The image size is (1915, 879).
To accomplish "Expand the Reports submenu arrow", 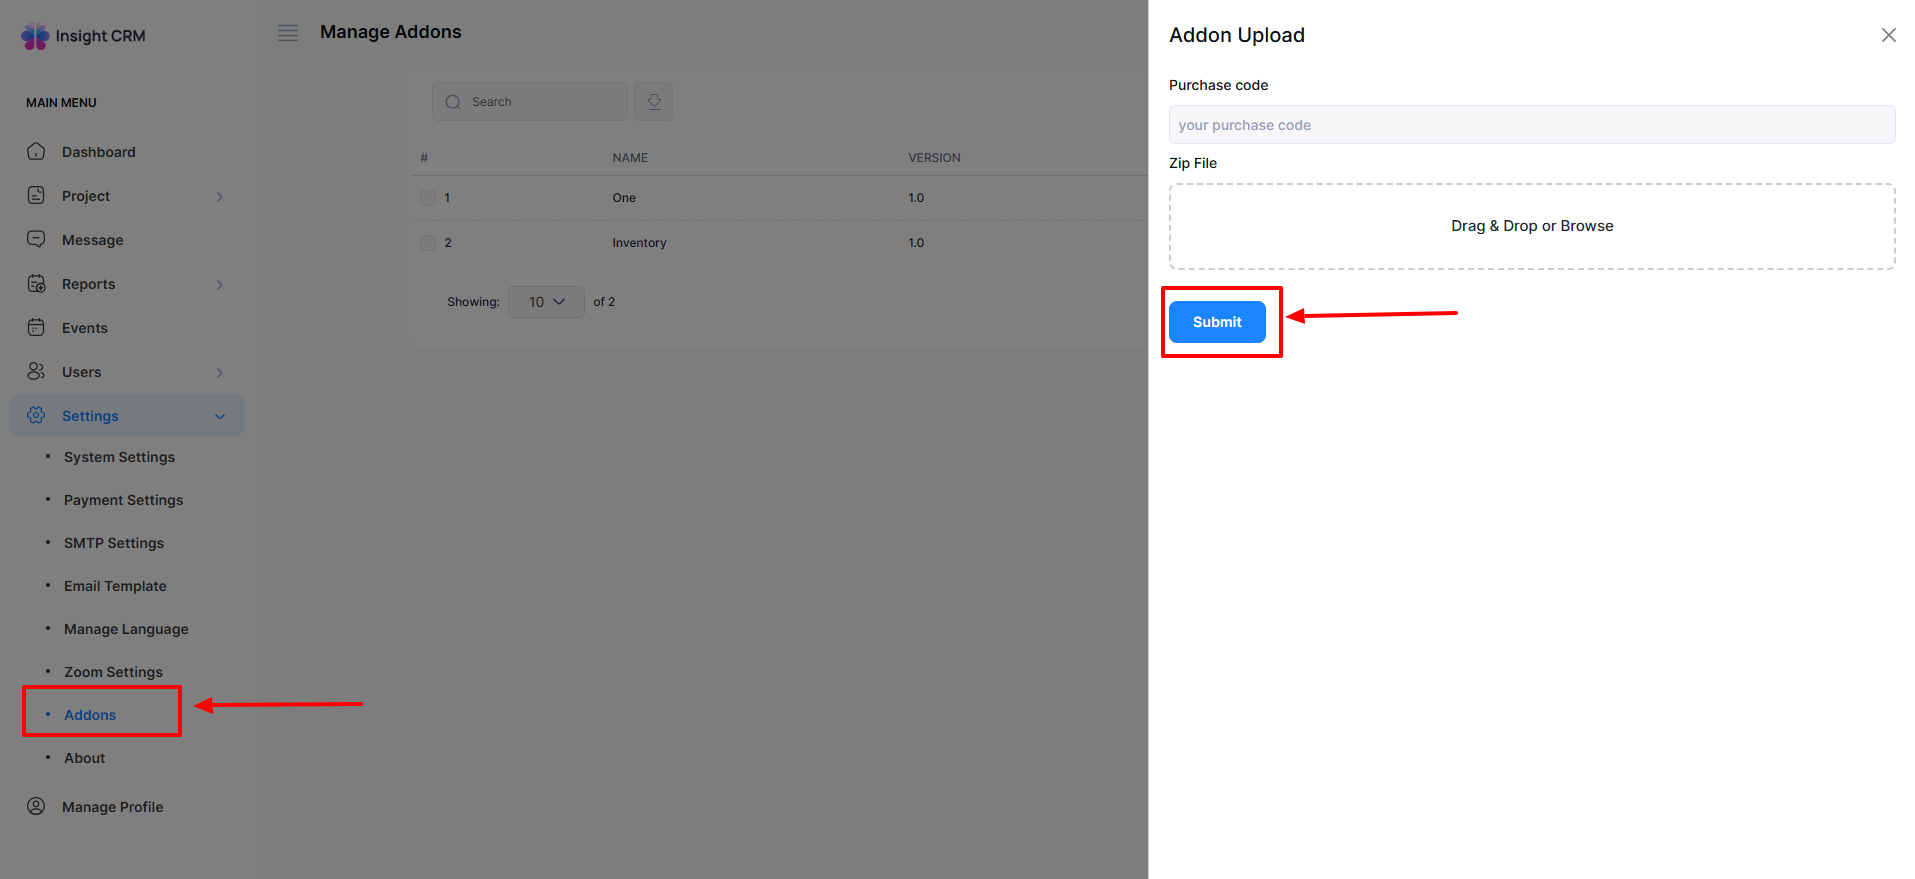I will pyautogui.click(x=220, y=285).
